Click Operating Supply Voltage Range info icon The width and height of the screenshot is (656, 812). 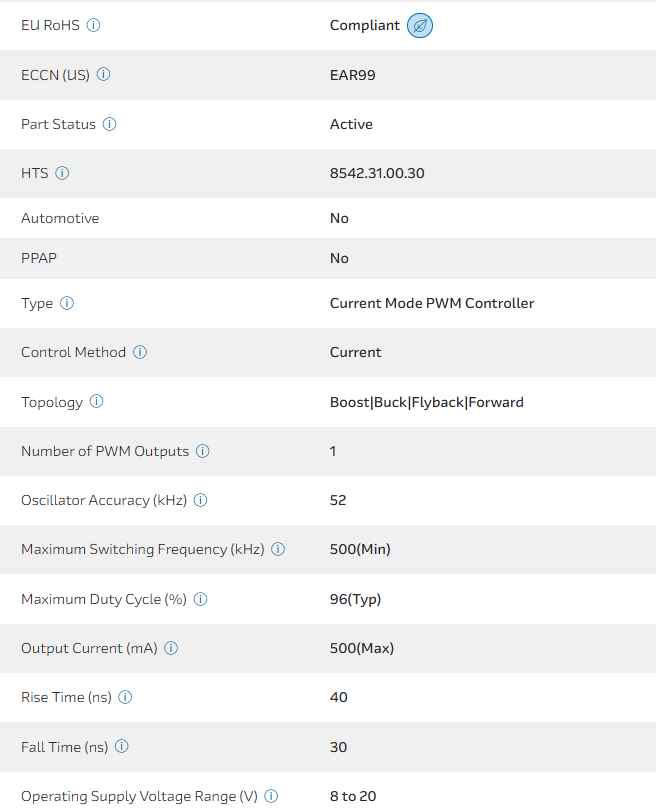click(x=271, y=796)
